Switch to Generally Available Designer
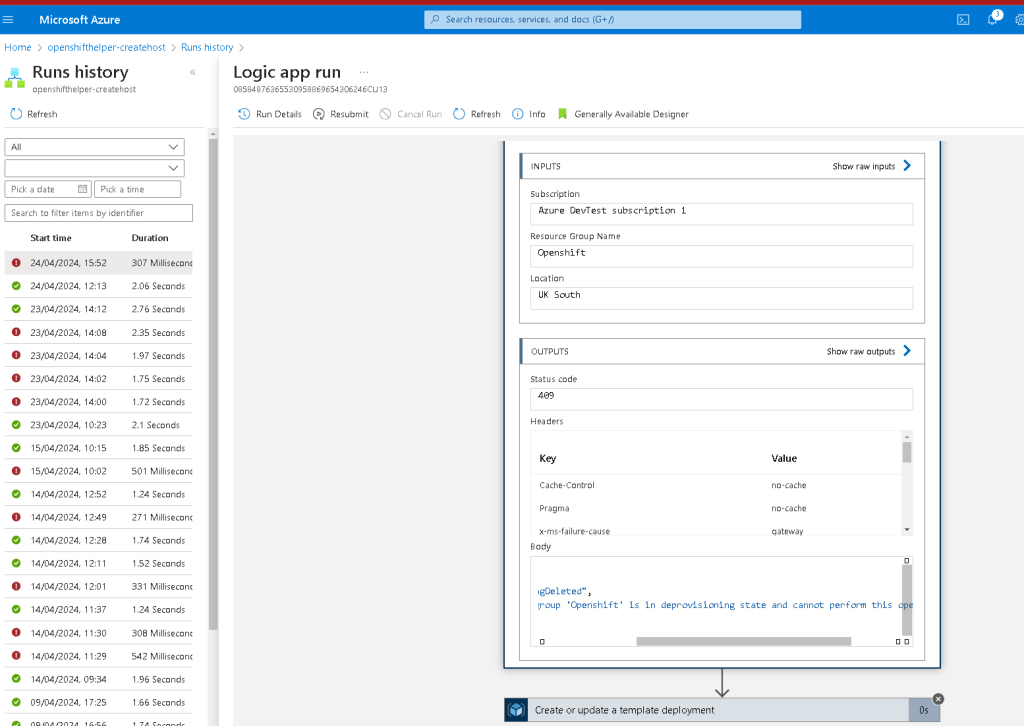 (624, 114)
